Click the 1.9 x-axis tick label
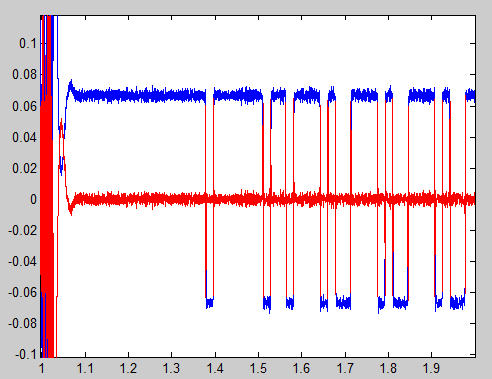 (x=432, y=369)
